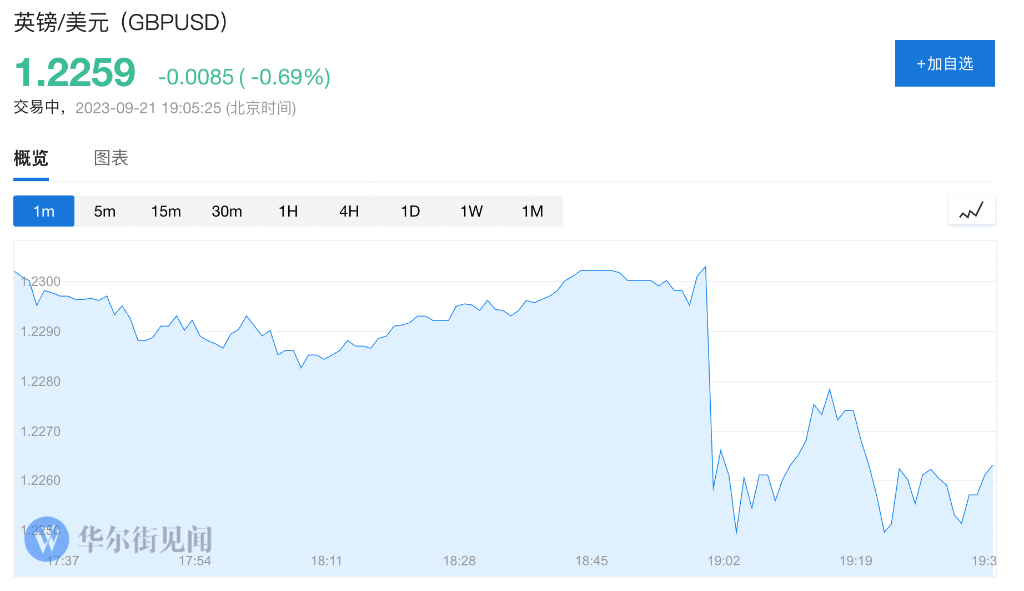Switch to the 图表 tab
The width and height of the screenshot is (1024, 591).
pos(111,158)
